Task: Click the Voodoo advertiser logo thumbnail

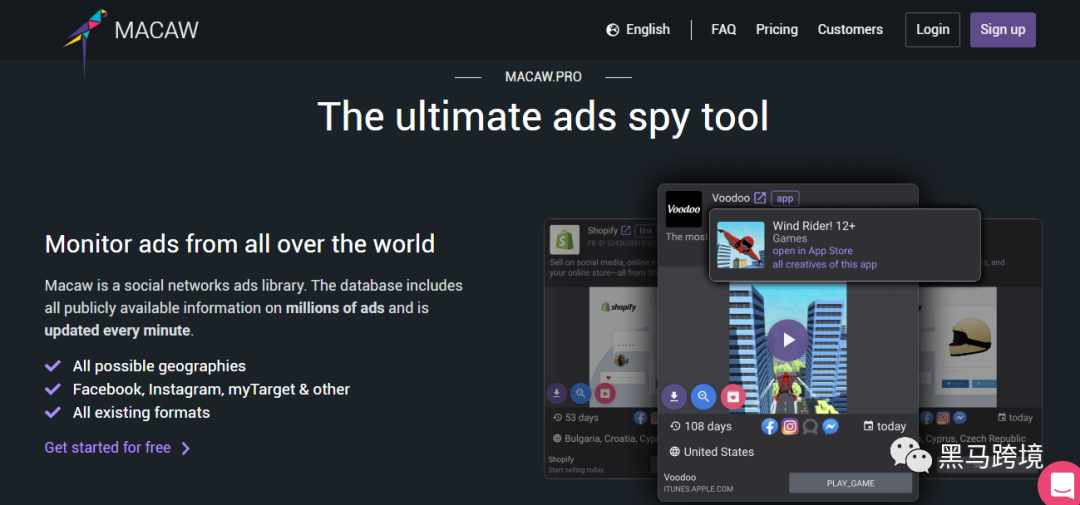Action: [x=684, y=209]
